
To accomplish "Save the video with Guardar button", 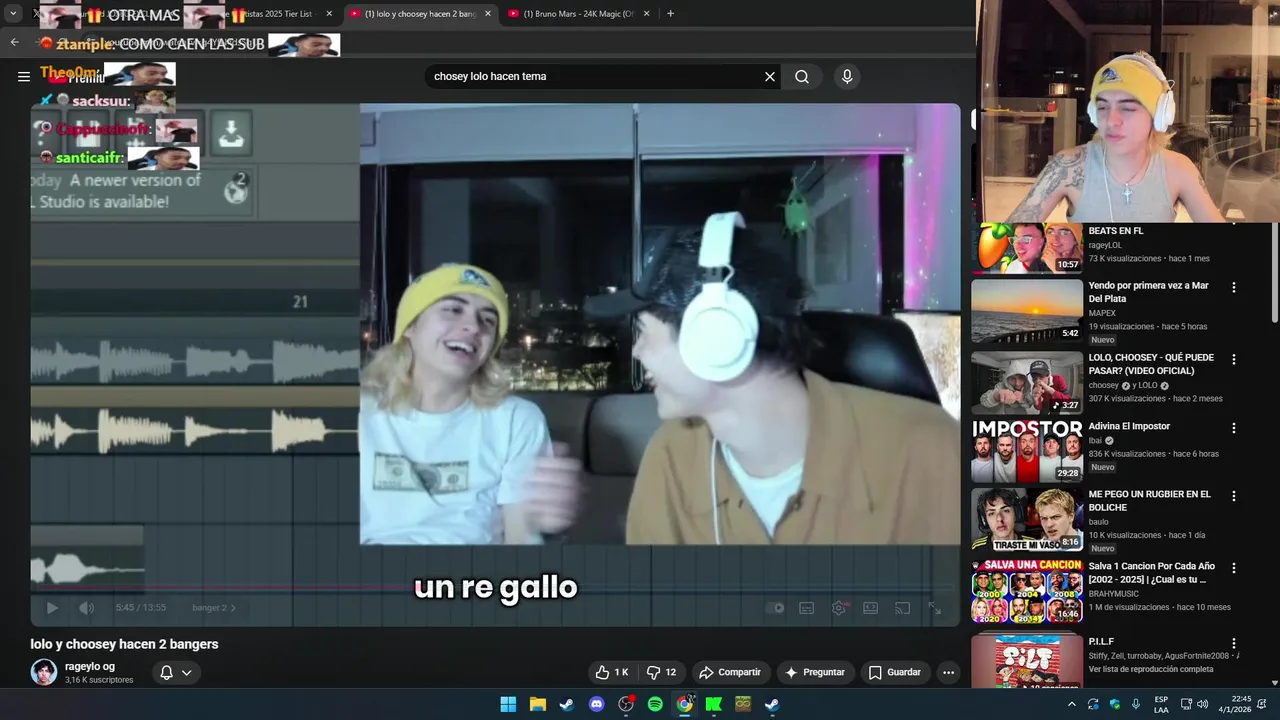I will [x=894, y=672].
